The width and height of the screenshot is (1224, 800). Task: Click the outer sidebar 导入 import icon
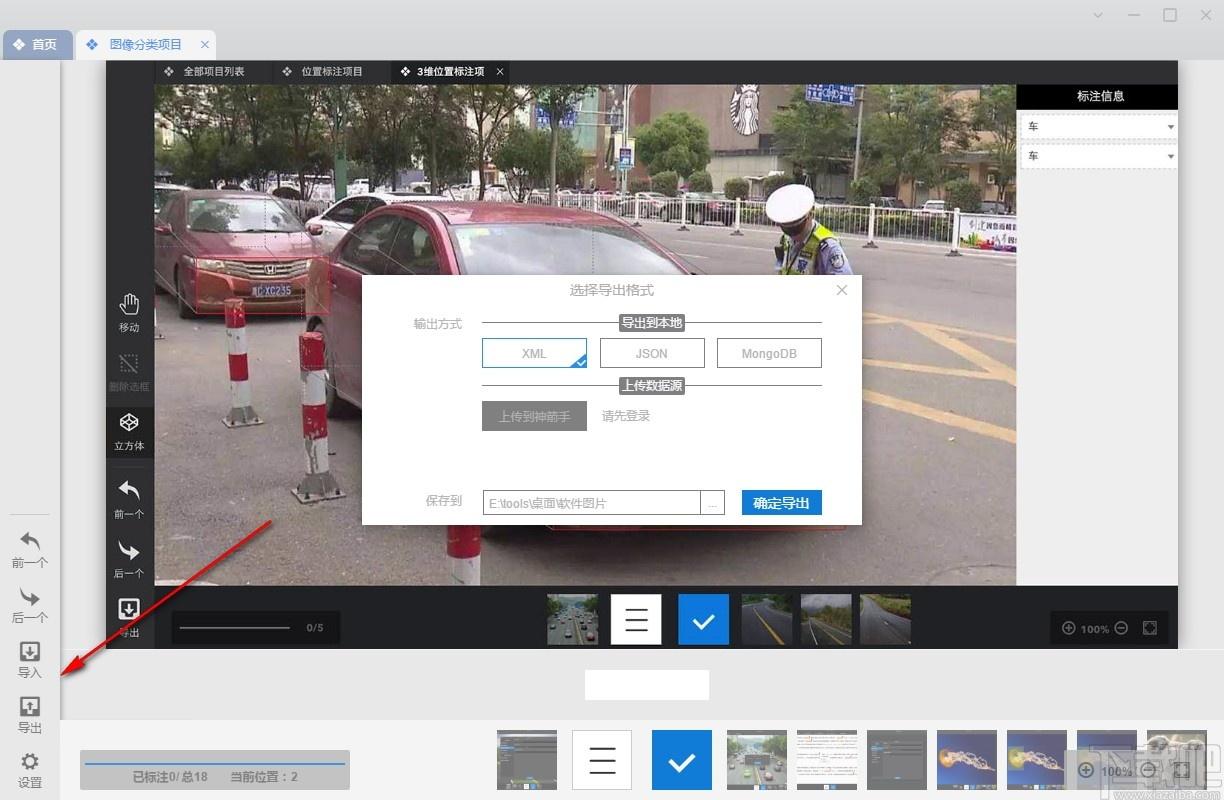pos(30,660)
